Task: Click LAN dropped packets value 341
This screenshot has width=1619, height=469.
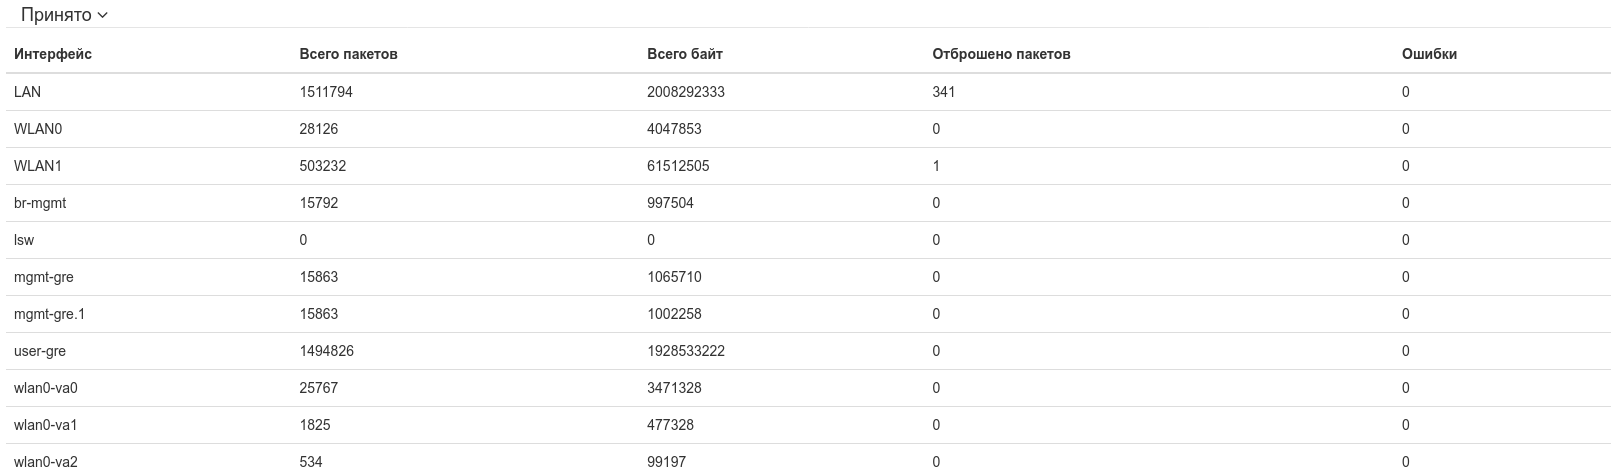Action: tap(943, 92)
